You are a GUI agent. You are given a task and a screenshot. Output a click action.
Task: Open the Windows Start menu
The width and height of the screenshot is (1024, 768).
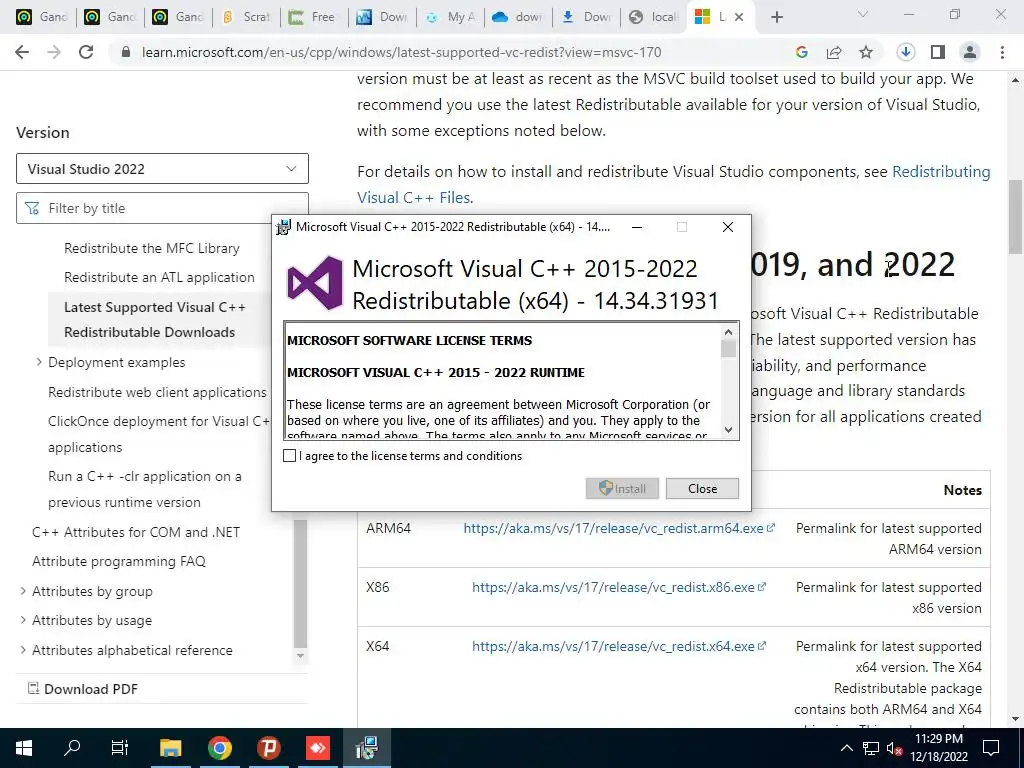24,748
